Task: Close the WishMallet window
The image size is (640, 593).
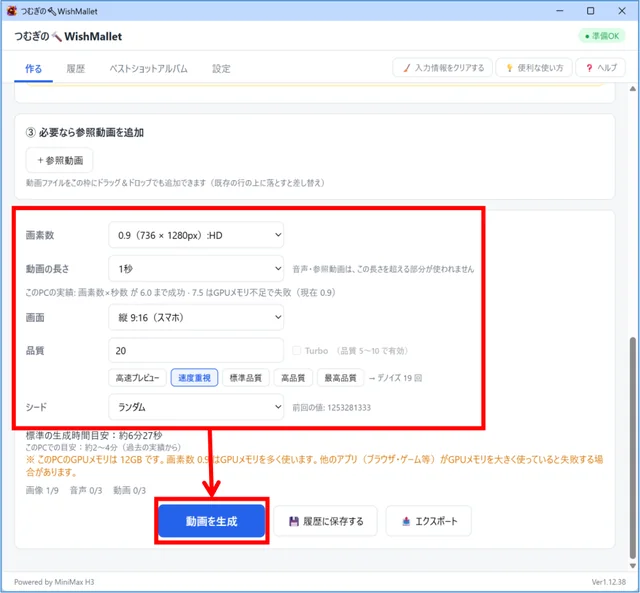Action: pos(622,11)
